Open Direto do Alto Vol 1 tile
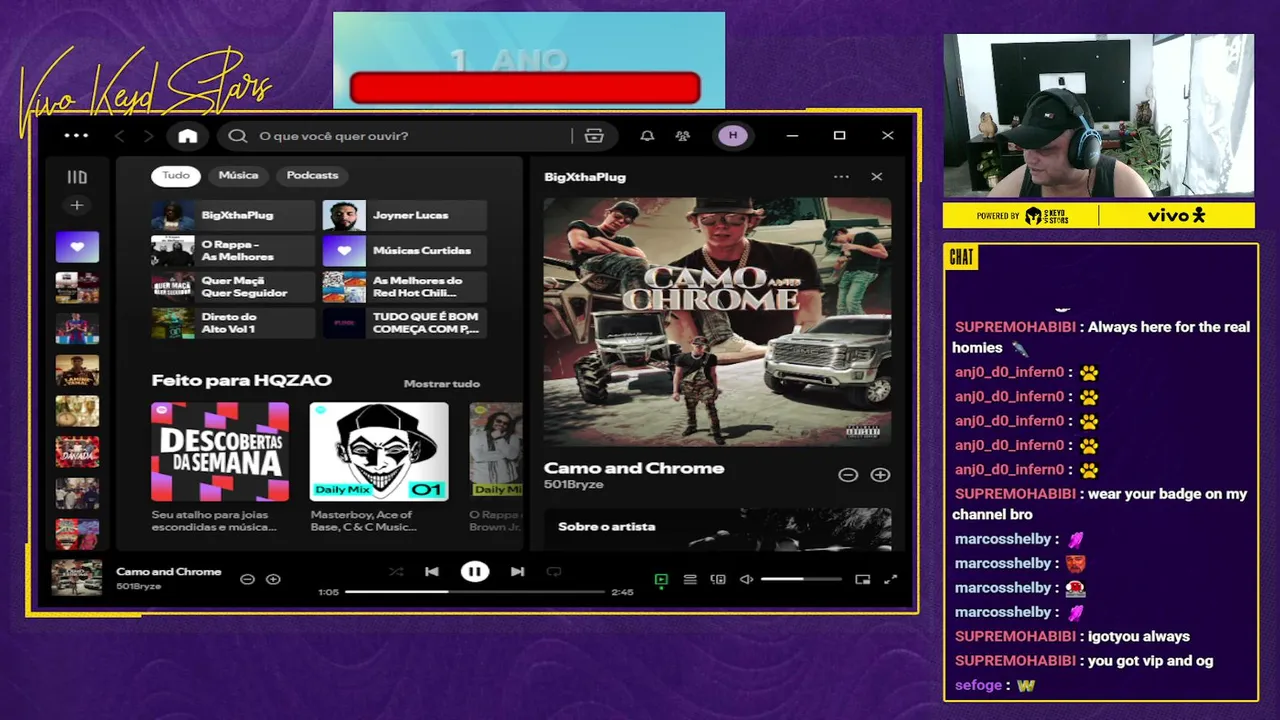The height and width of the screenshot is (720, 1280). 232,323
